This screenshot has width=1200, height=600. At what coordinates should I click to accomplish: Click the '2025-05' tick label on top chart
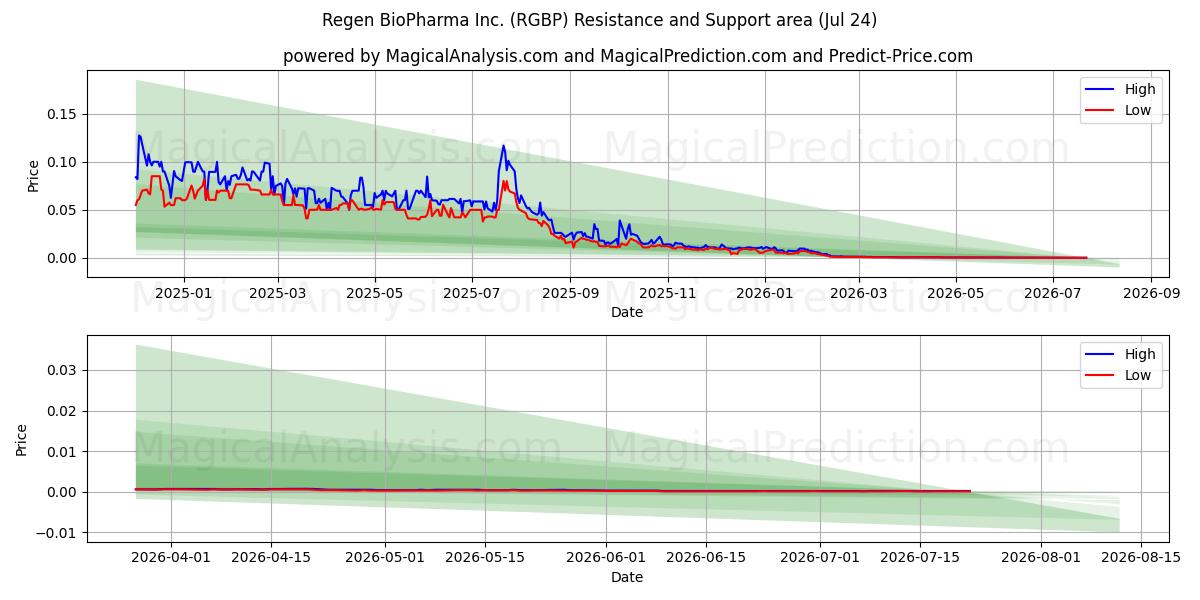pyautogui.click(x=375, y=293)
